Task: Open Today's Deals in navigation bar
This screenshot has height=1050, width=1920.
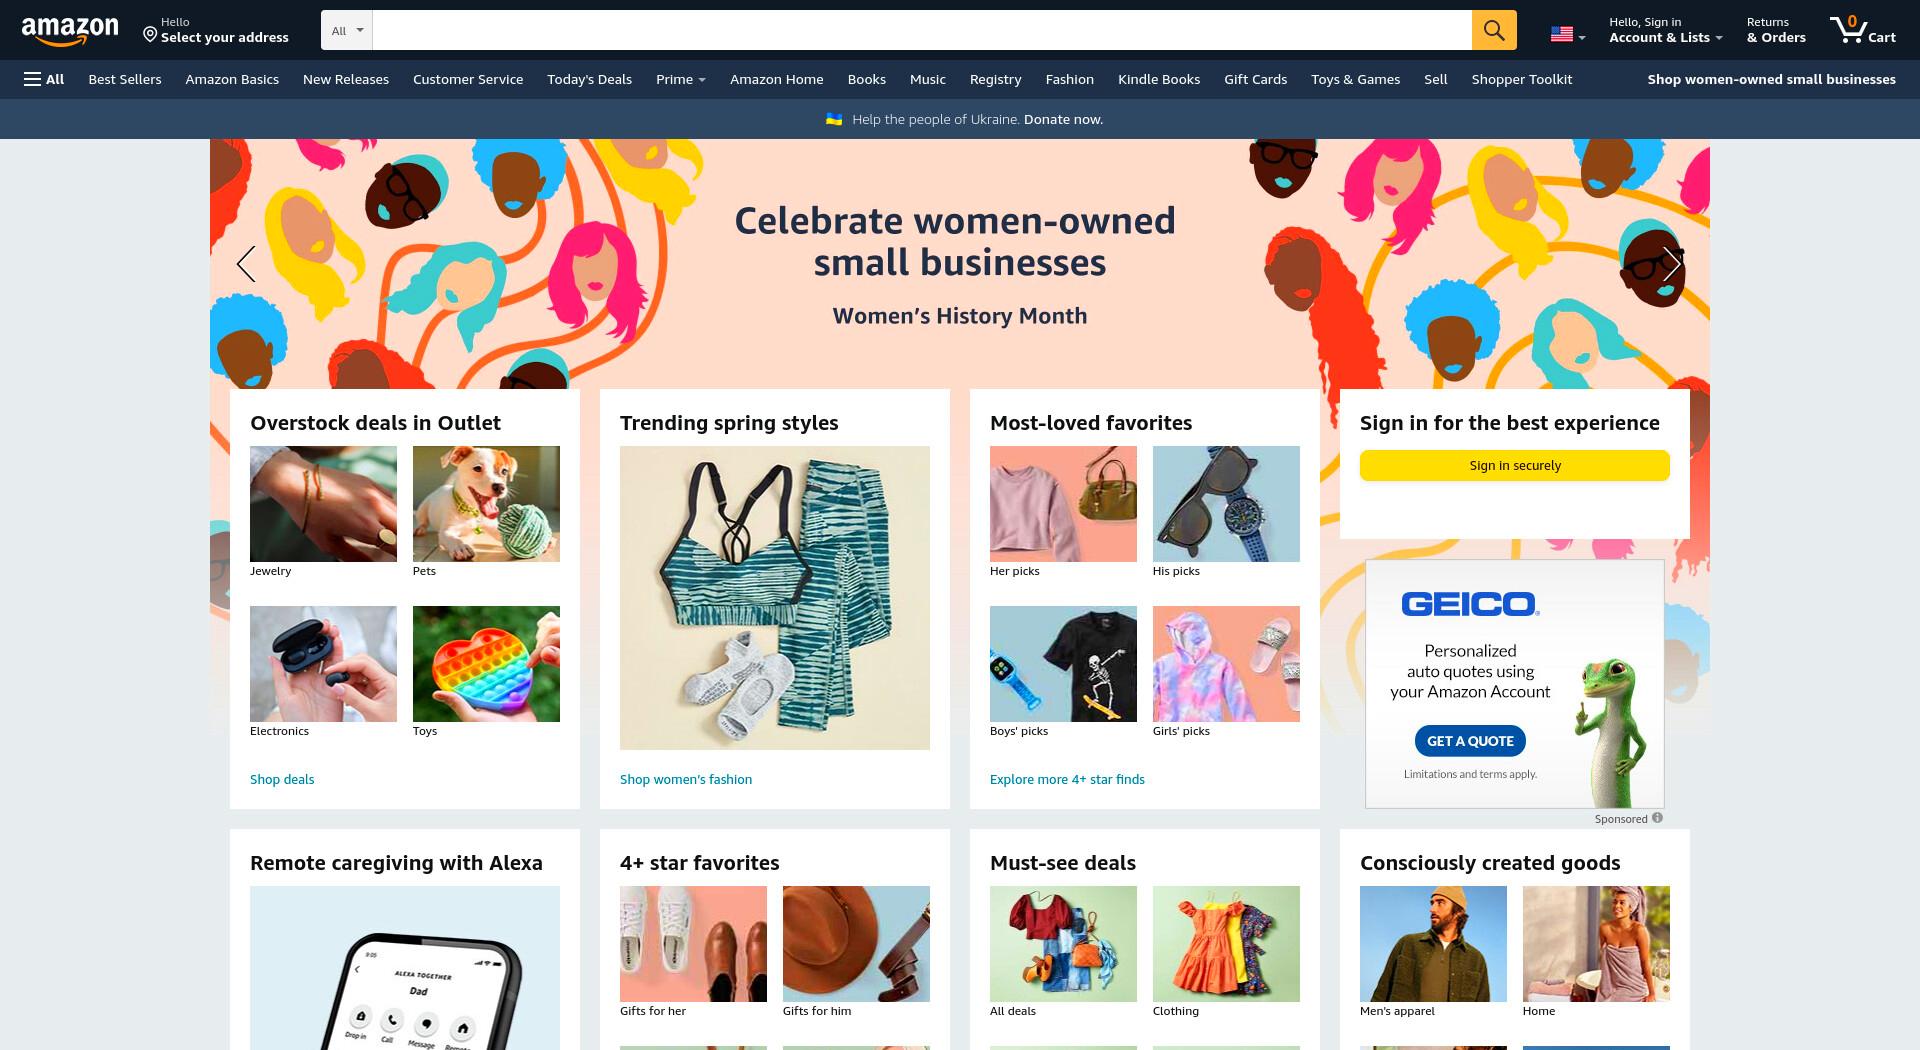Action: (589, 79)
